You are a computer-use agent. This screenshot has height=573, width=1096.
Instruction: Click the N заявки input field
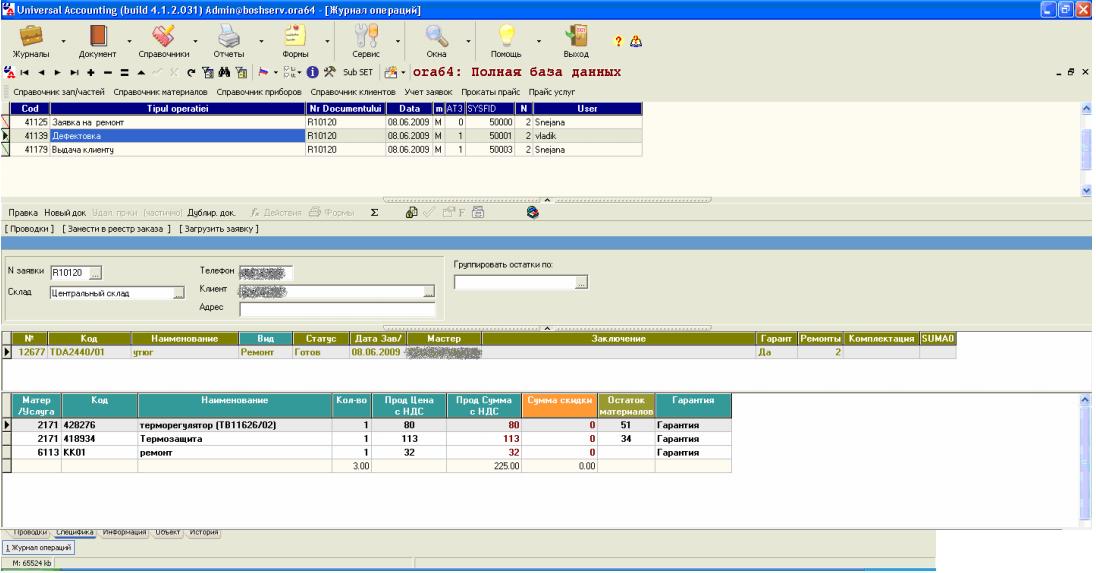(x=69, y=273)
